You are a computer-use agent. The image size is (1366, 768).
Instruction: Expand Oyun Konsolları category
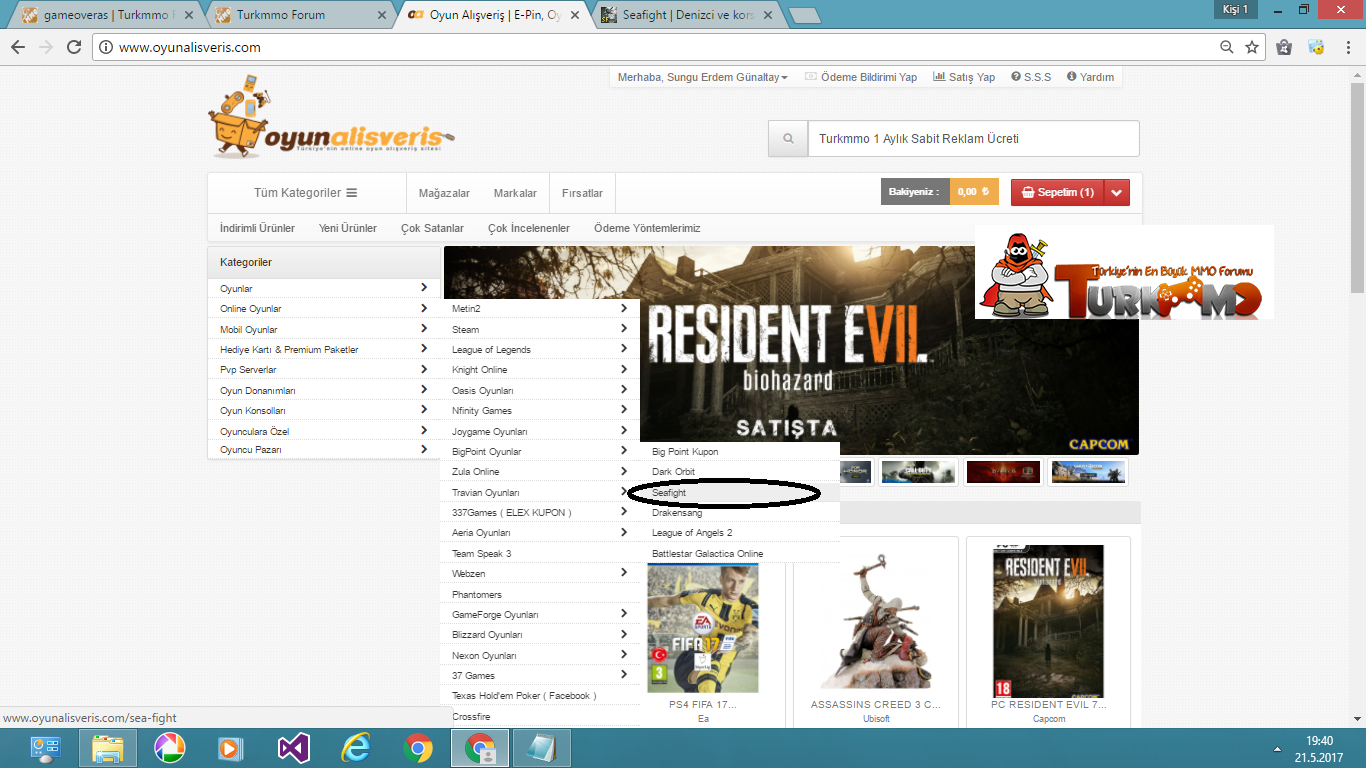323,410
